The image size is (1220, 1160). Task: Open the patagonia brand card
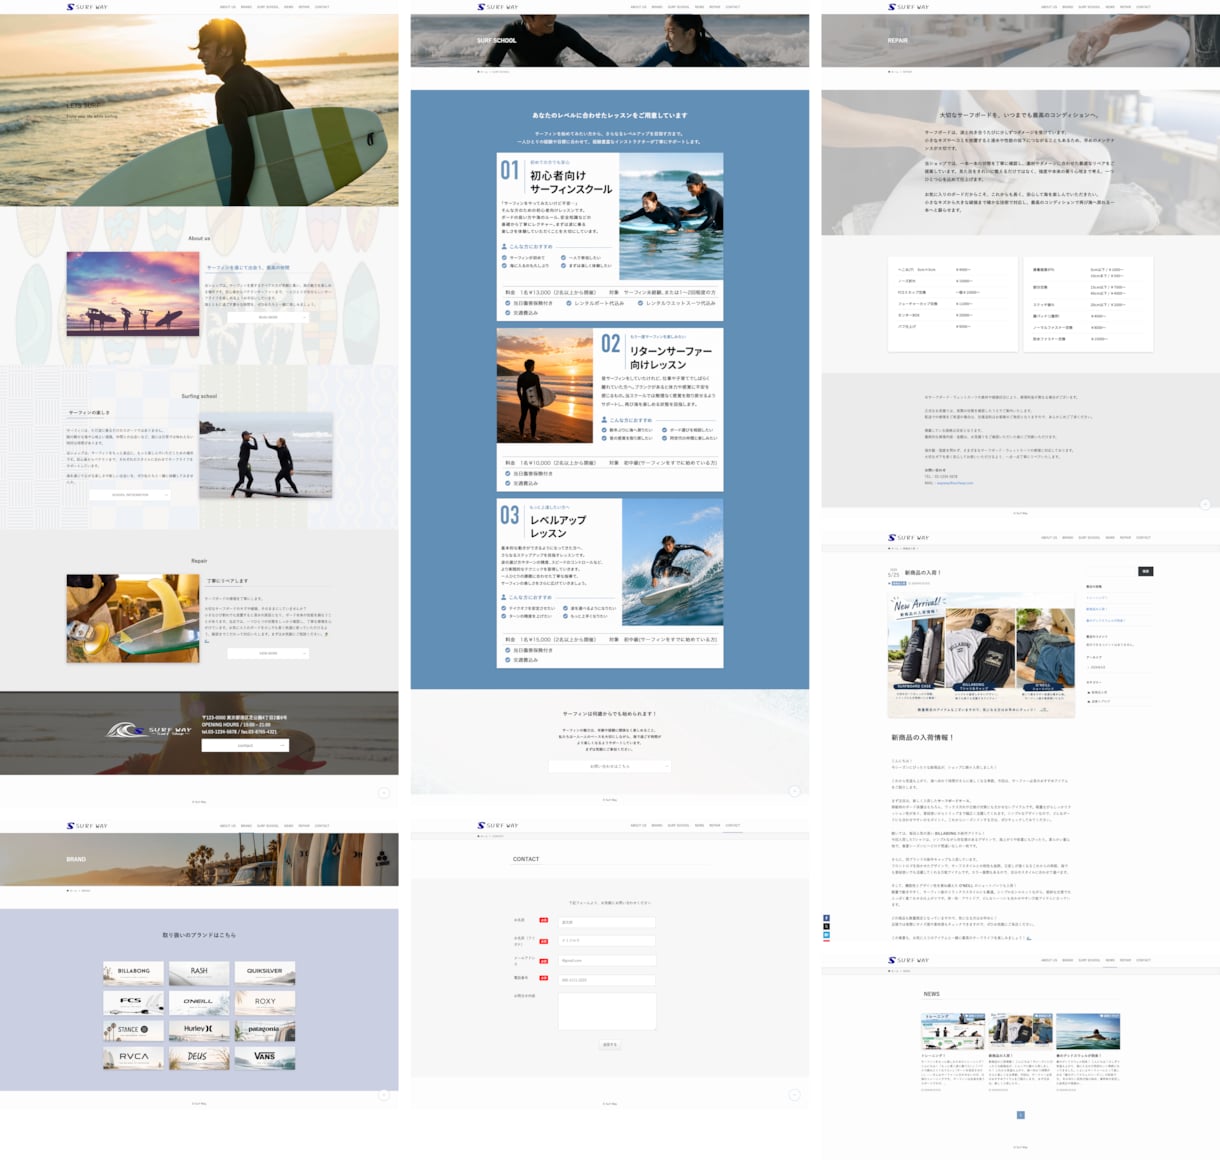tap(265, 1029)
